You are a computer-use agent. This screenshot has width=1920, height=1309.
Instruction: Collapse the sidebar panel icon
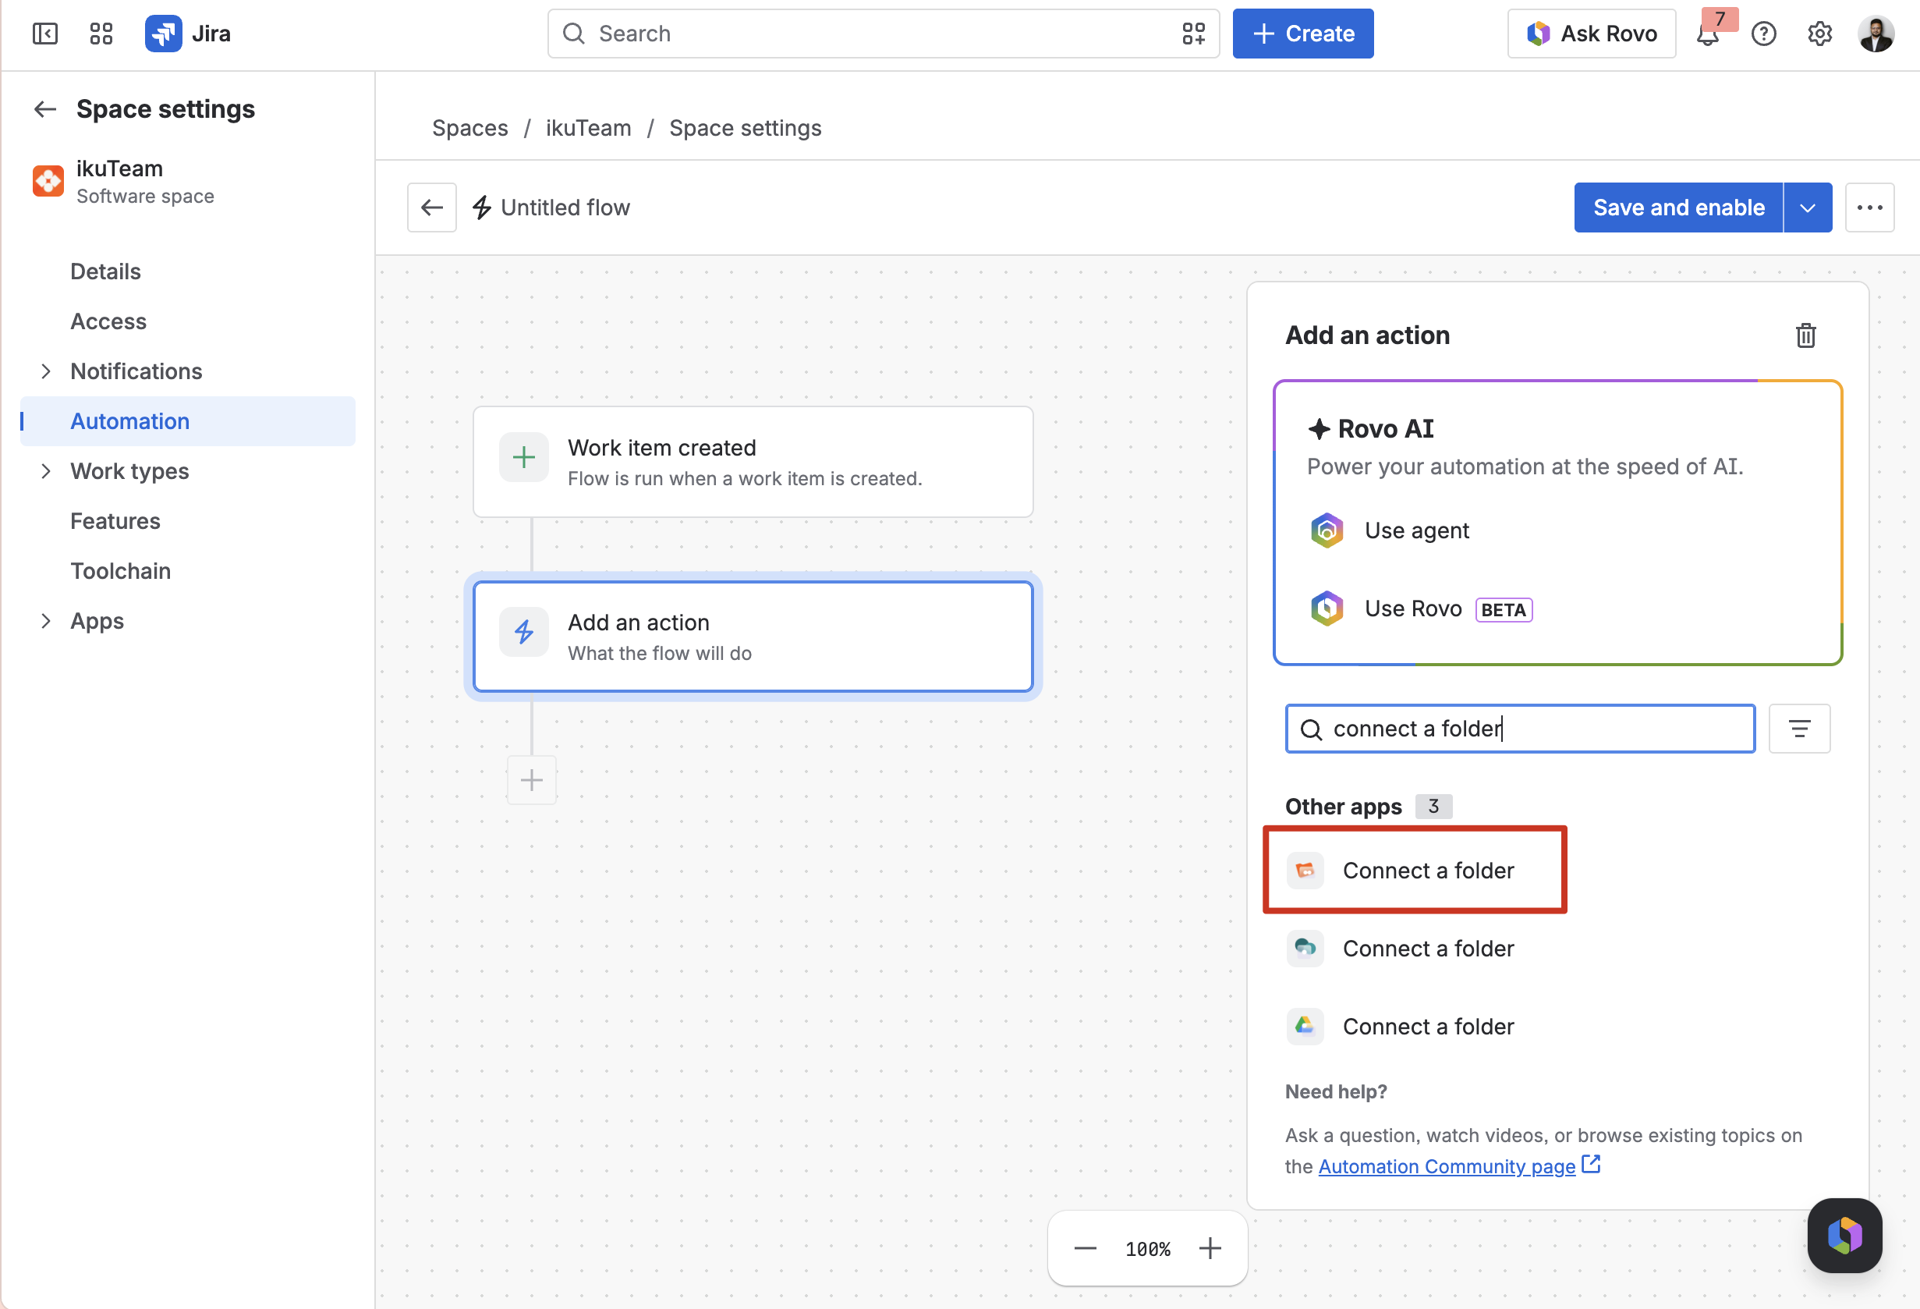pos(45,33)
